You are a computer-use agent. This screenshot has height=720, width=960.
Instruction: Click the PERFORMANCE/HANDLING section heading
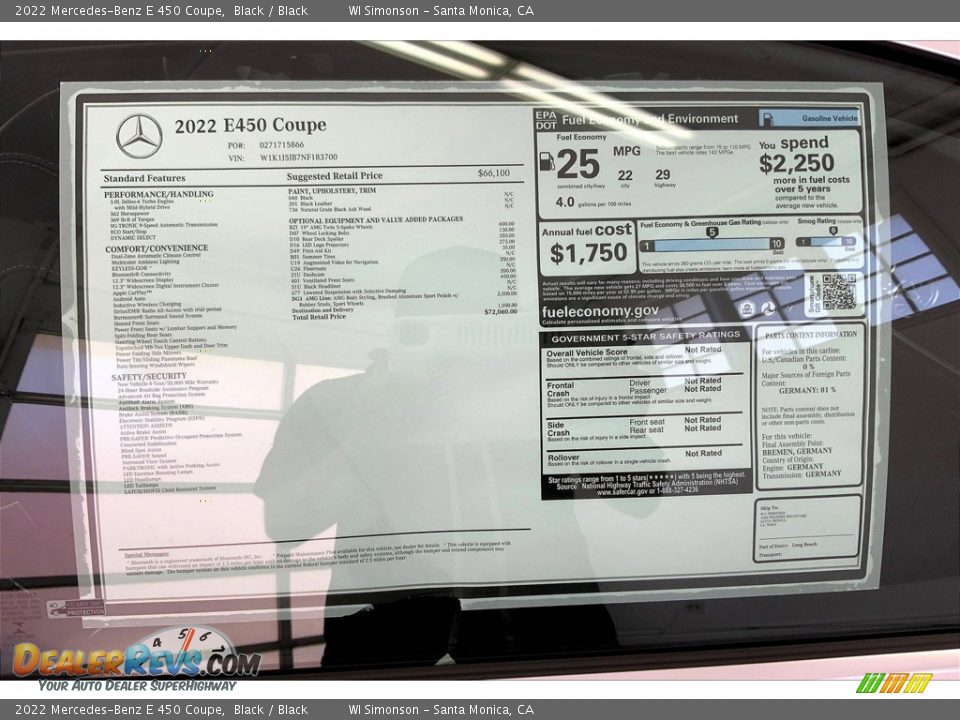[x=159, y=194]
